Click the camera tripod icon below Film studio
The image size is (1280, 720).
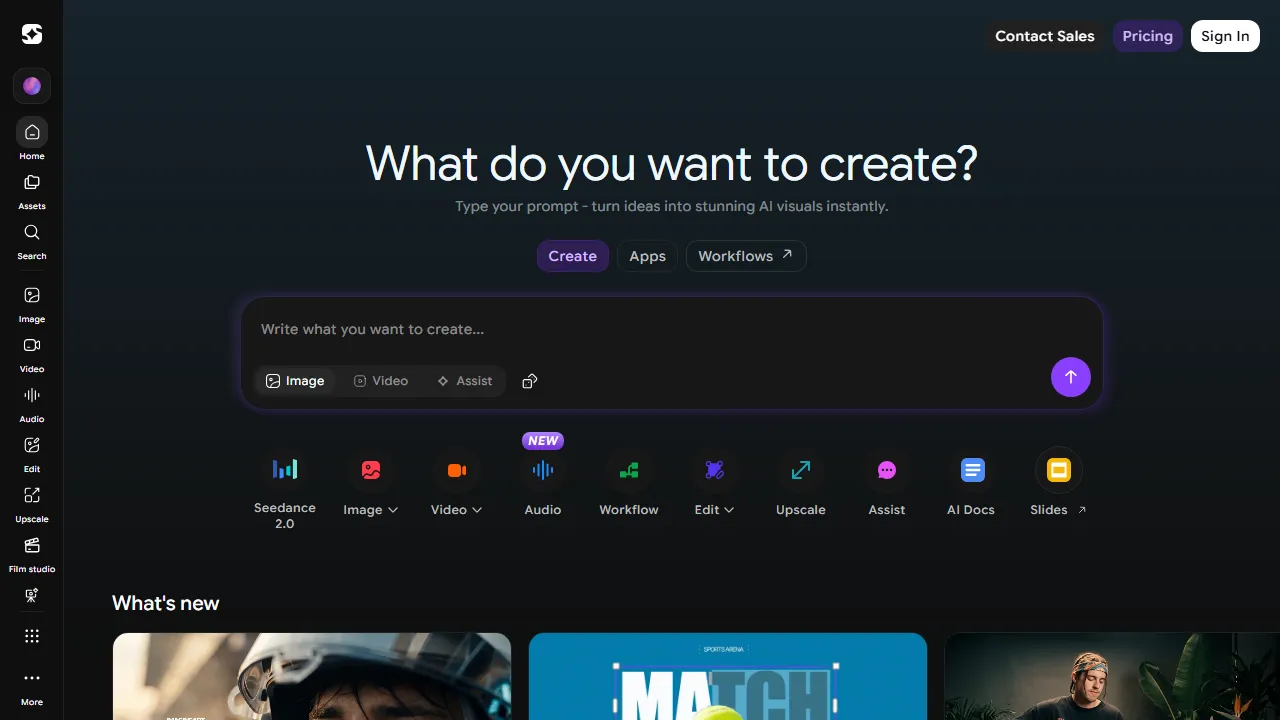(x=32, y=595)
